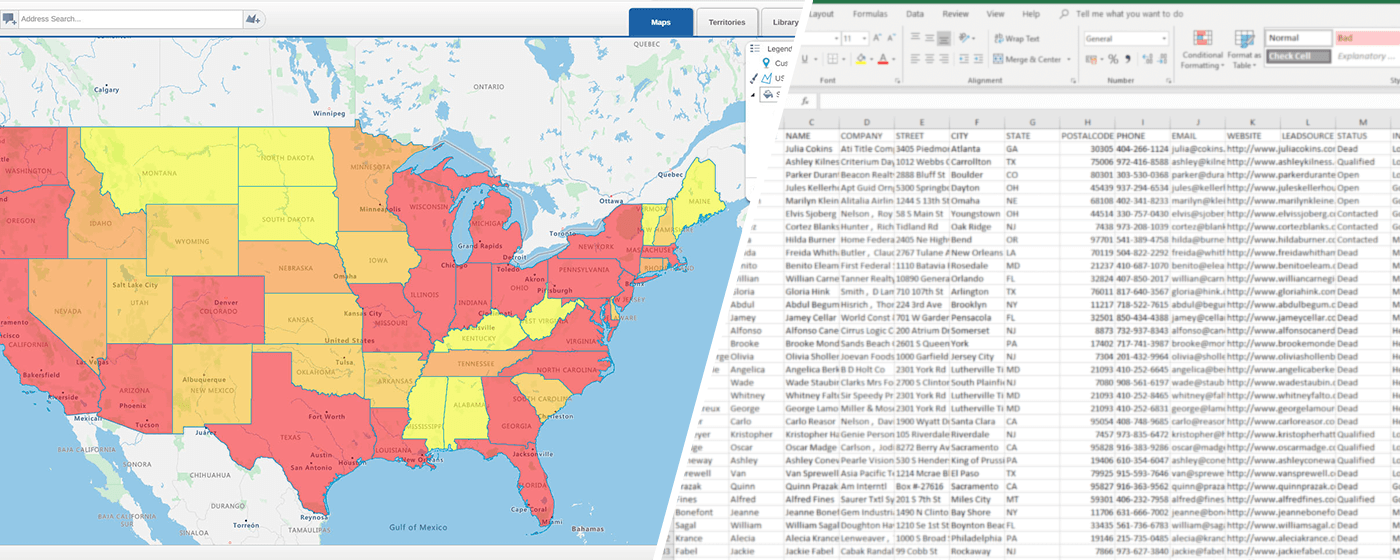Viewport: 1400px width, 560px height.
Task: Open the Fill Color dropdown arrow
Action: coord(872,59)
